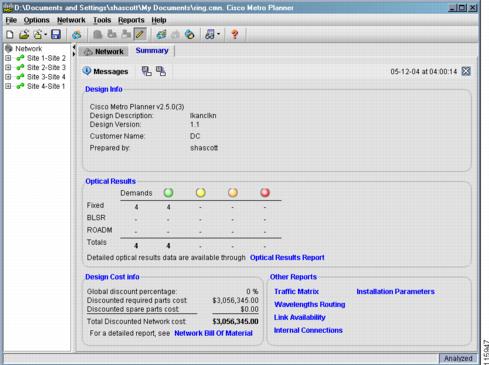Open the Reports menu

pos(131,20)
